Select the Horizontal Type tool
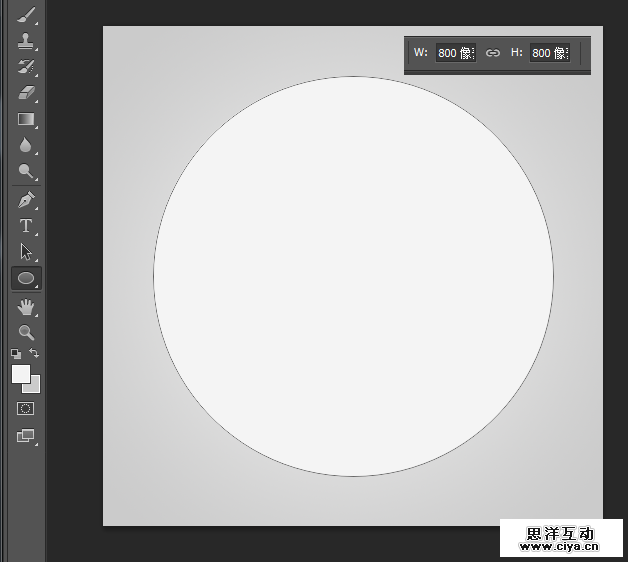The image size is (628, 562). click(26, 226)
